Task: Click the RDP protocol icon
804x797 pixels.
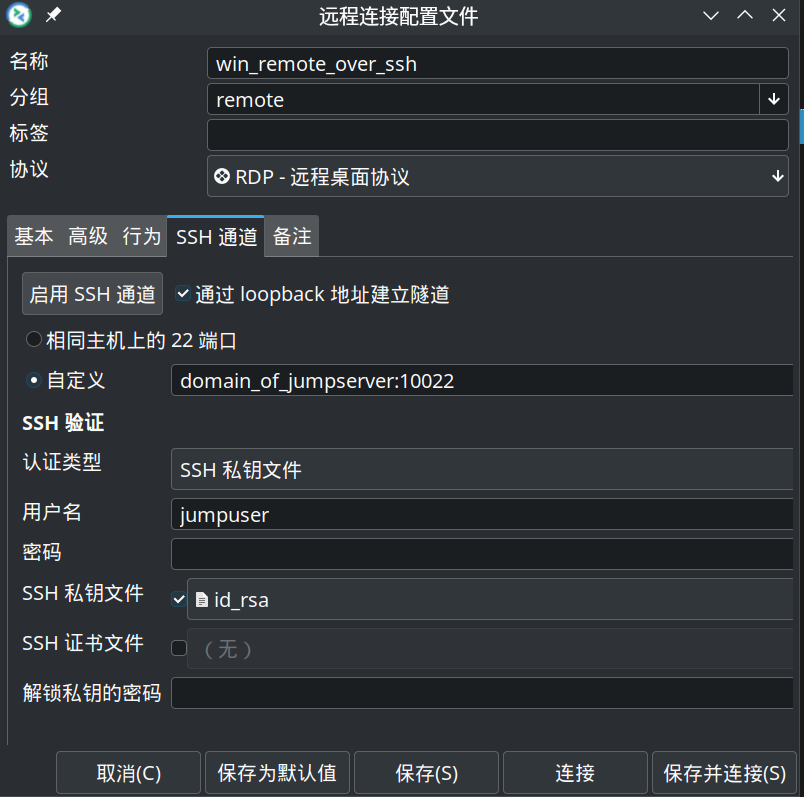Action: click(x=222, y=177)
